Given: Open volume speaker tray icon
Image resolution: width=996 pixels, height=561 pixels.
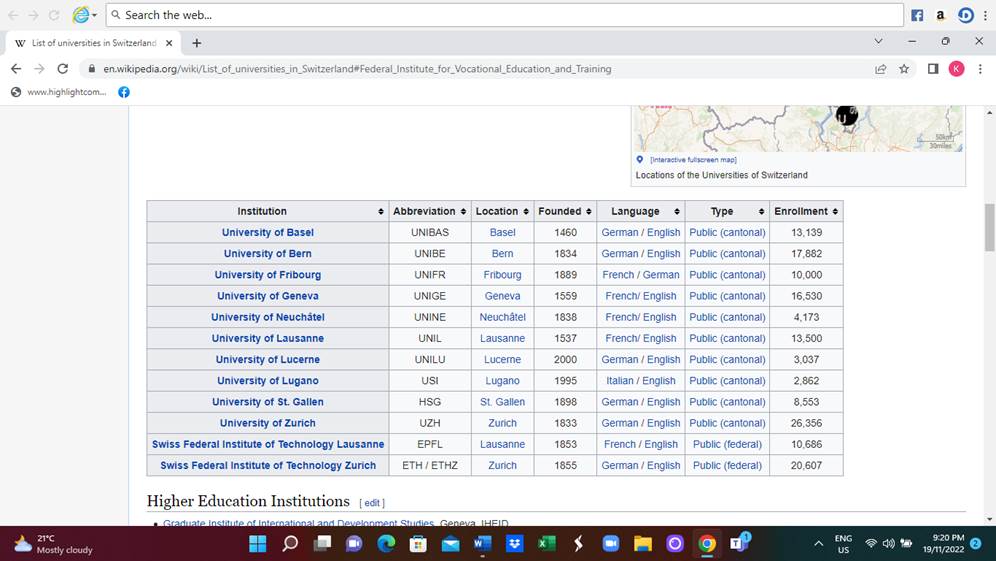Looking at the screenshot, I should (888, 544).
